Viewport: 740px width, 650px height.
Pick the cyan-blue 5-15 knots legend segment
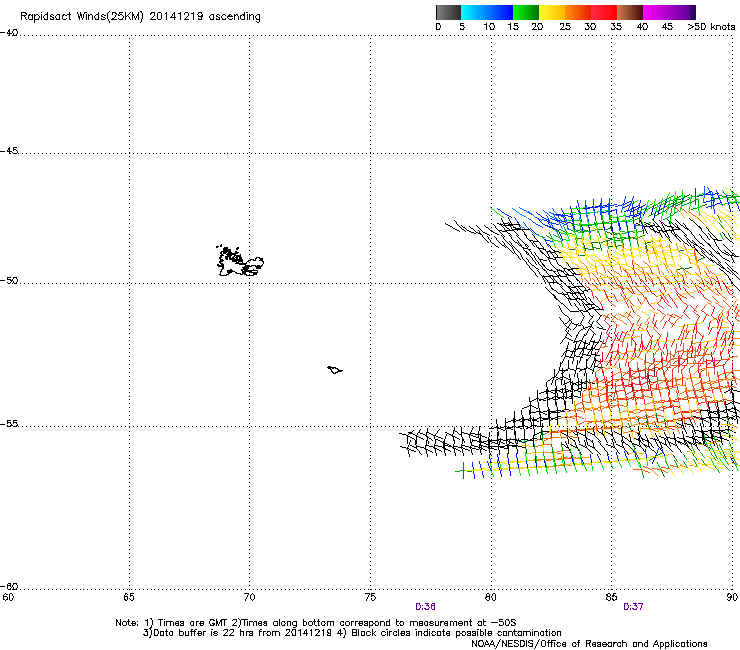point(487,12)
